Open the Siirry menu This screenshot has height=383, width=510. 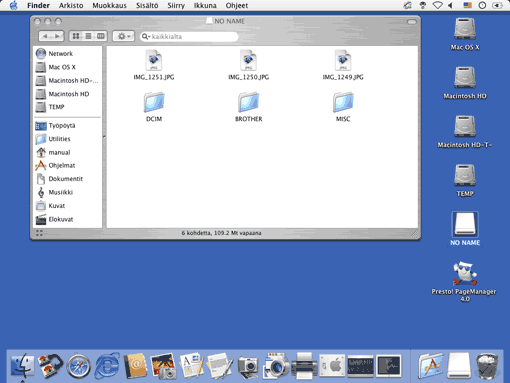176,5
